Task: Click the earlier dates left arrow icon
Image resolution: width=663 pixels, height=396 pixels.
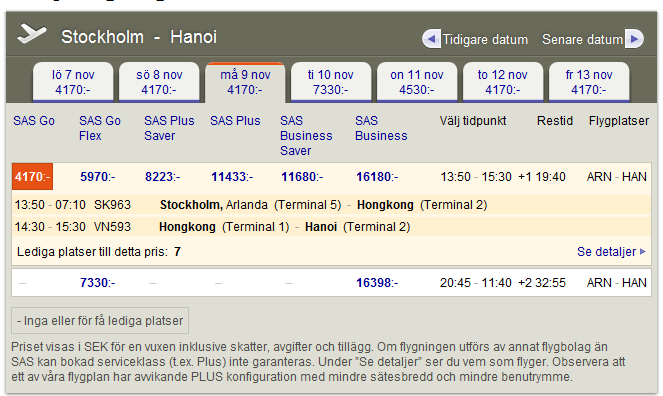Action: (431, 39)
